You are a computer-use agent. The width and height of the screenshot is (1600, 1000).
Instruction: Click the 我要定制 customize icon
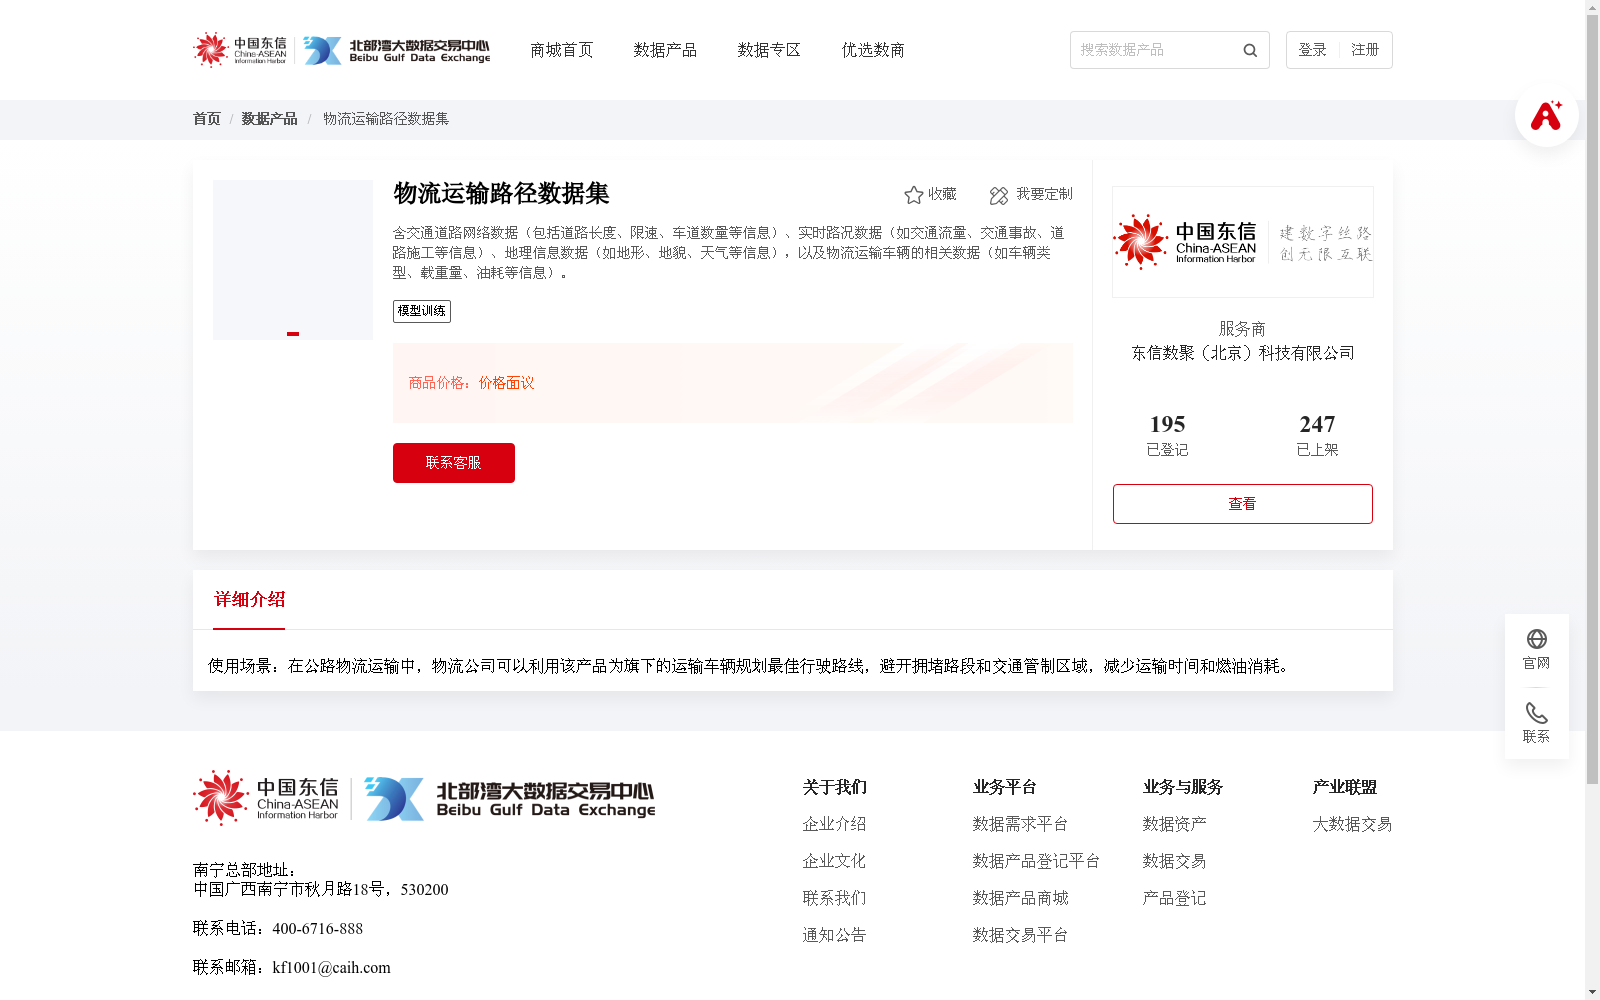pos(998,195)
